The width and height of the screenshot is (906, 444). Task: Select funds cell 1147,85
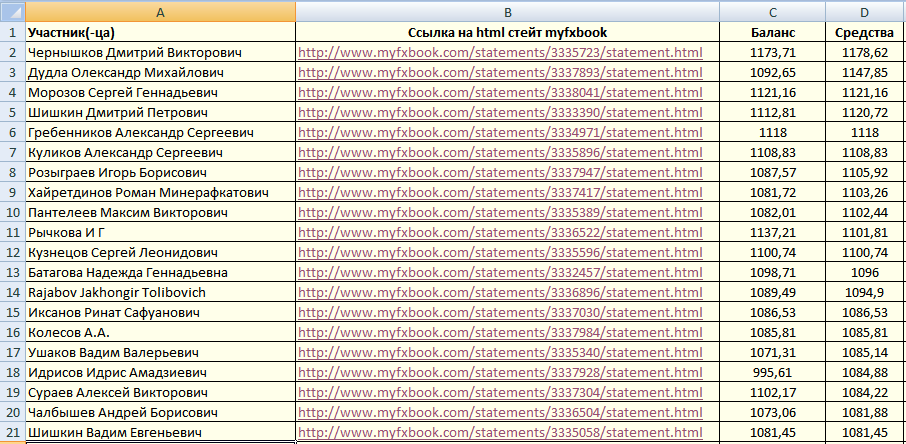pyautogui.click(x=864, y=73)
